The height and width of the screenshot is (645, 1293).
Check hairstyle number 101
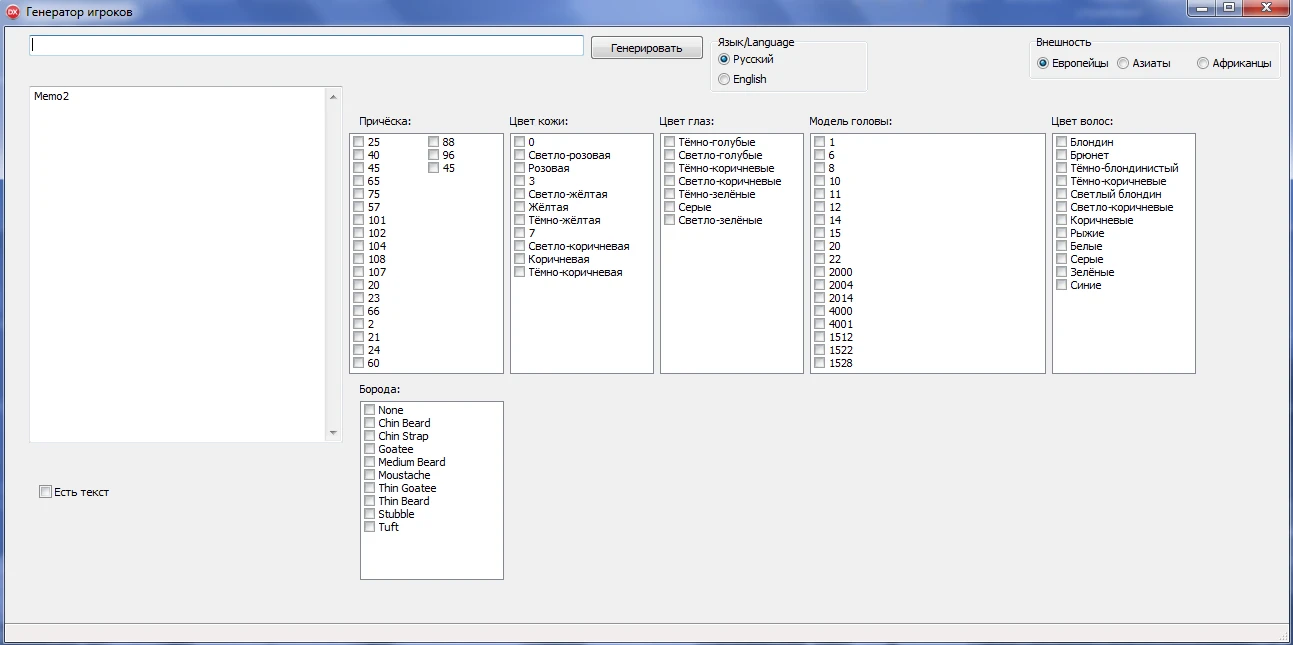pyautogui.click(x=359, y=221)
